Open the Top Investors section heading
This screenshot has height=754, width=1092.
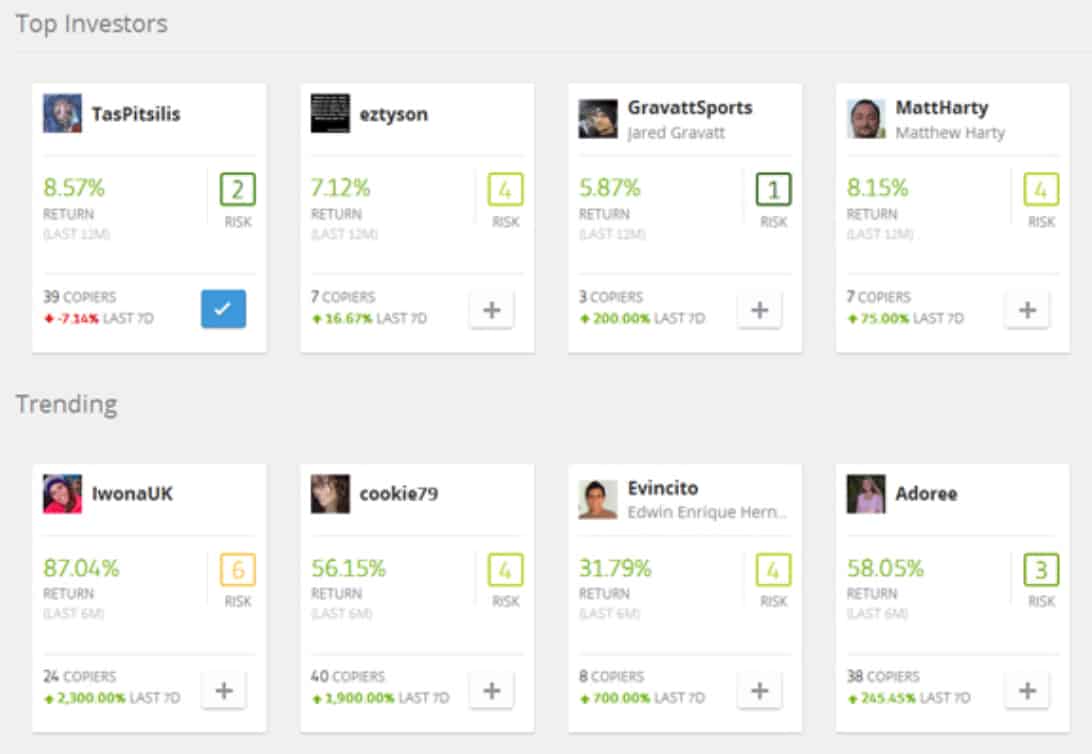[x=91, y=24]
